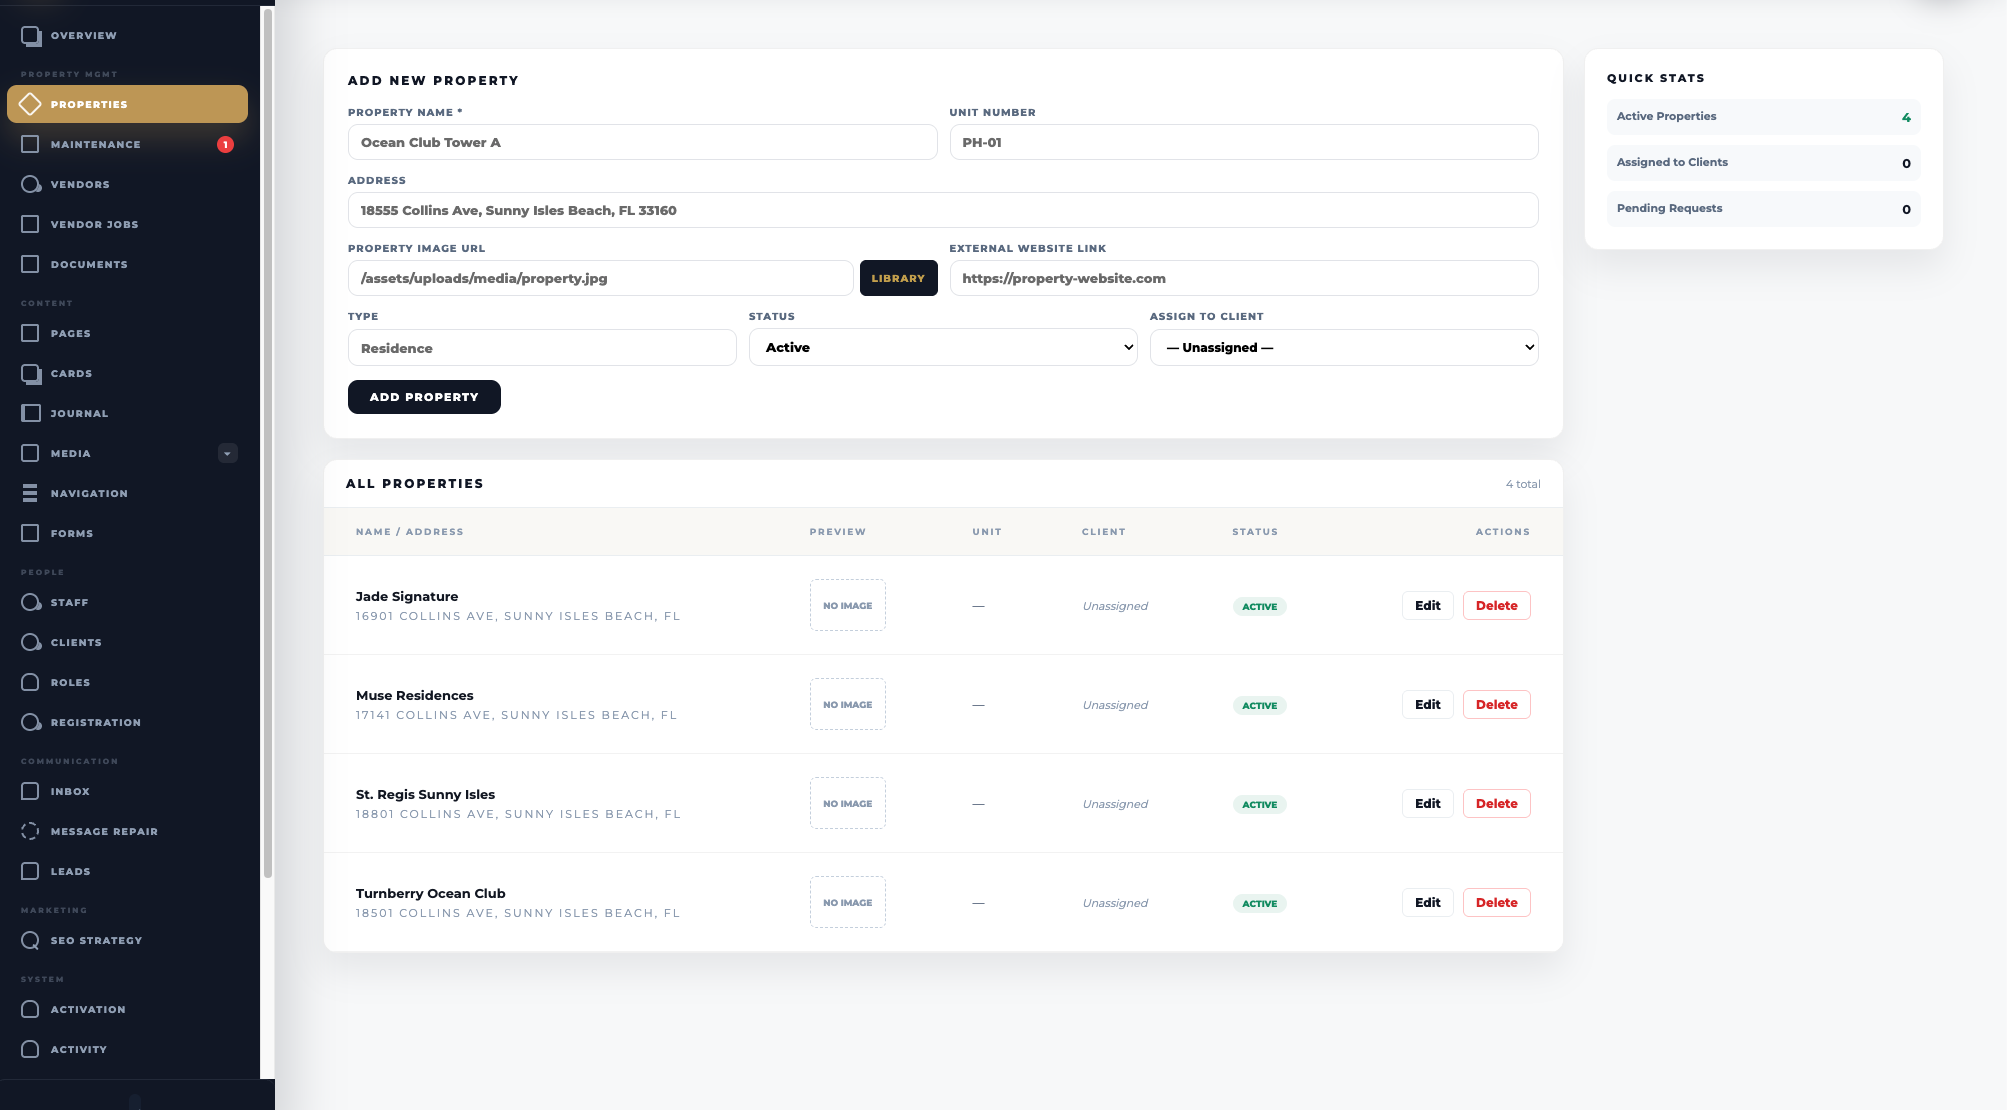This screenshot has height=1110, width=2007.
Task: Click the Overview icon in sidebar
Action: pos(31,36)
